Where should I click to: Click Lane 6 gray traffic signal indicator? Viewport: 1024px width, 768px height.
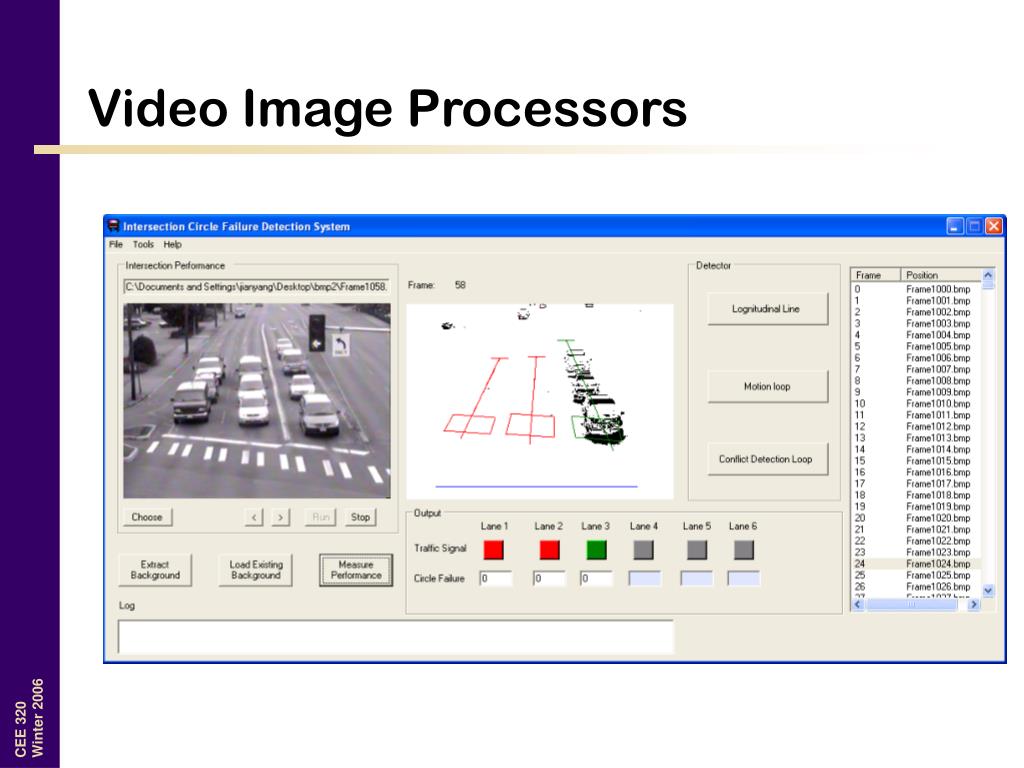(x=744, y=550)
